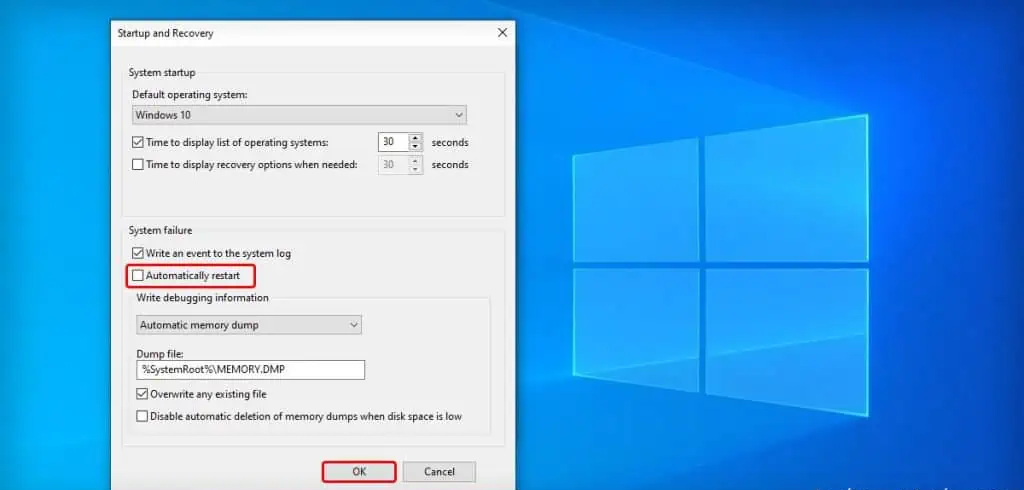Uncheck Write an event to the system log
The image size is (1024, 490).
pyautogui.click(x=139, y=254)
